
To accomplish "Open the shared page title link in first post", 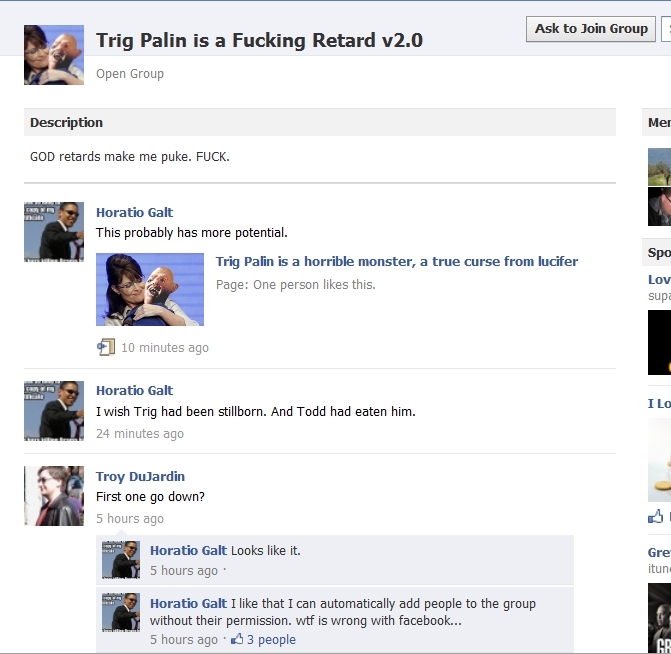I will click(x=397, y=262).
